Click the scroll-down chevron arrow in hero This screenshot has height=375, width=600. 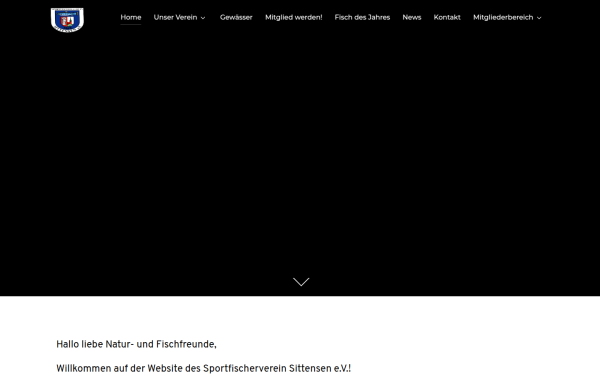point(301,282)
